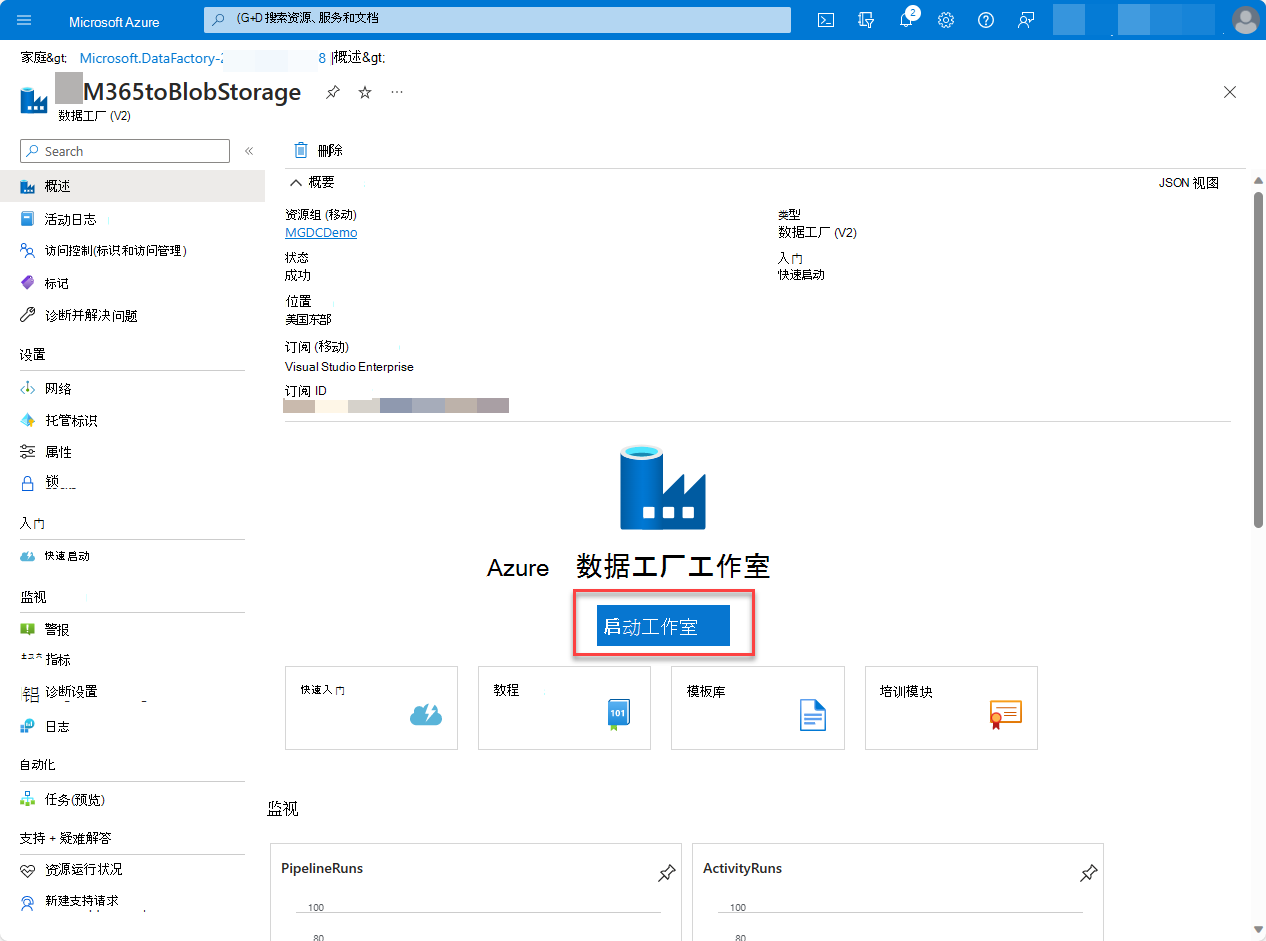Click the Search box in the left menu
Viewport: 1266px width, 941px height.
tap(125, 151)
